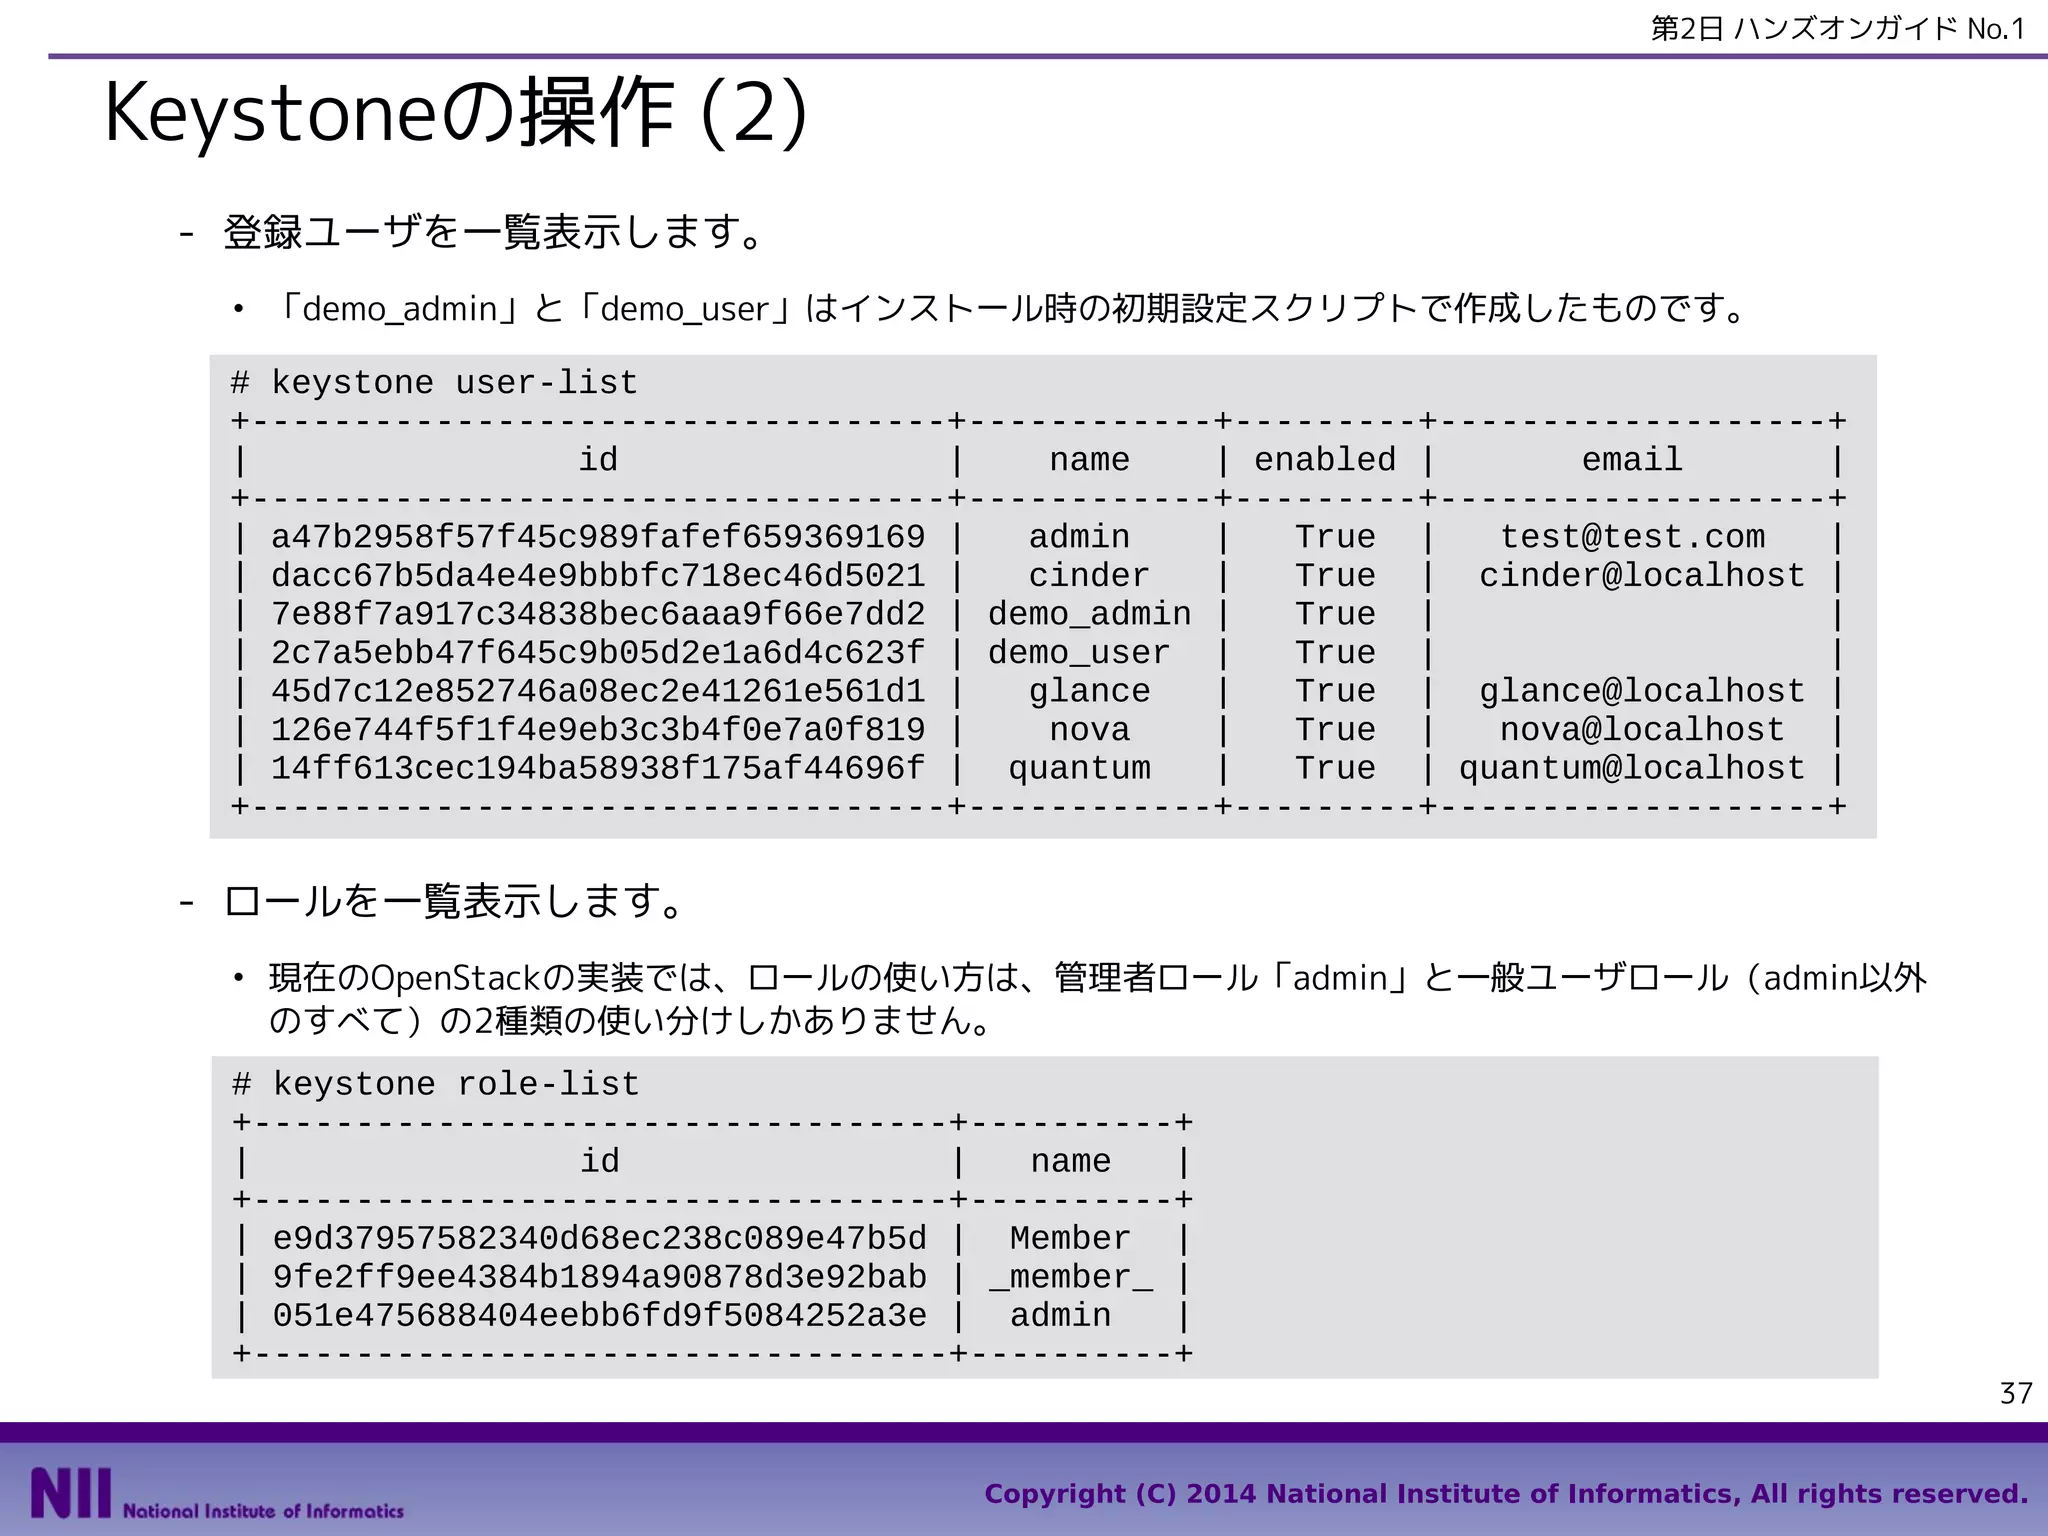The width and height of the screenshot is (2048, 1536).
Task: Select user id '126e744f5f1f4e9eb3c3b4f0e7a0f819'
Action: (598, 730)
